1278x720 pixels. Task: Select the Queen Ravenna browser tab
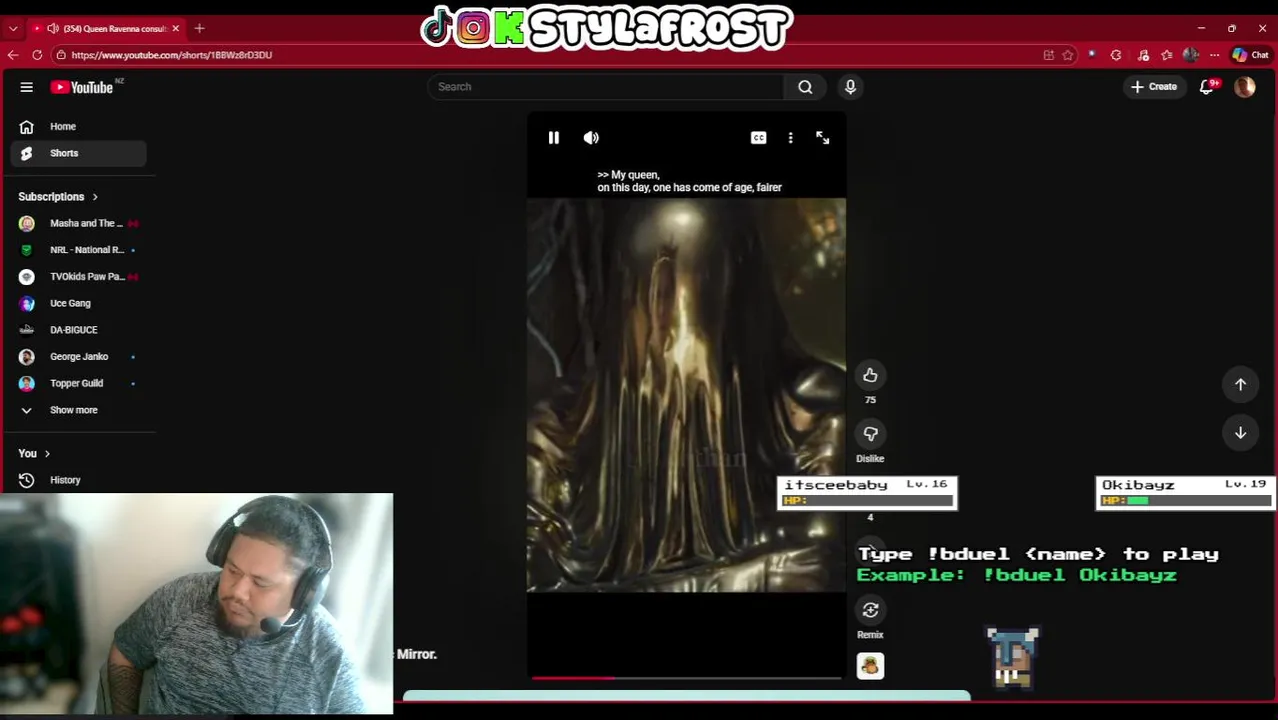(x=104, y=28)
